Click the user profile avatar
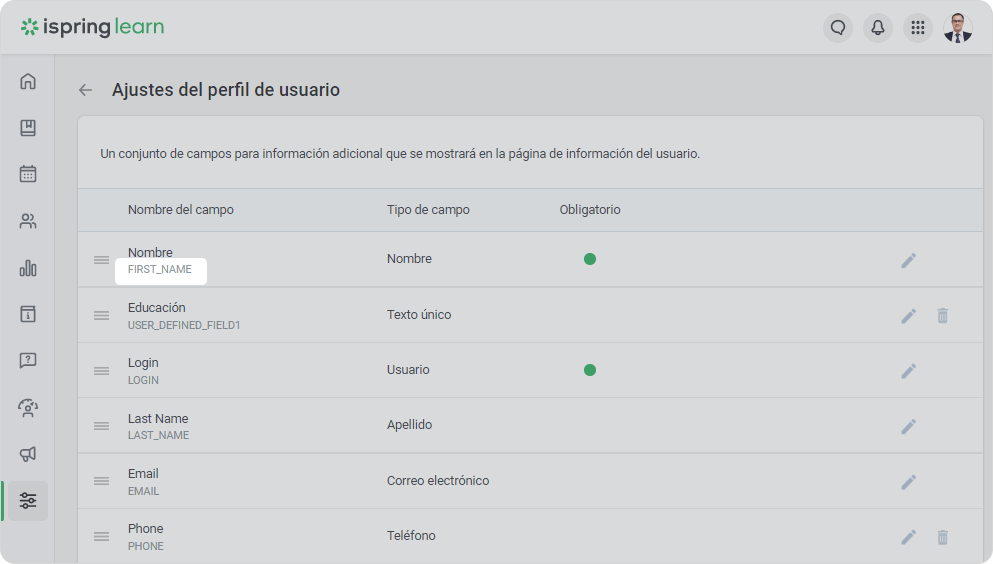 point(958,28)
